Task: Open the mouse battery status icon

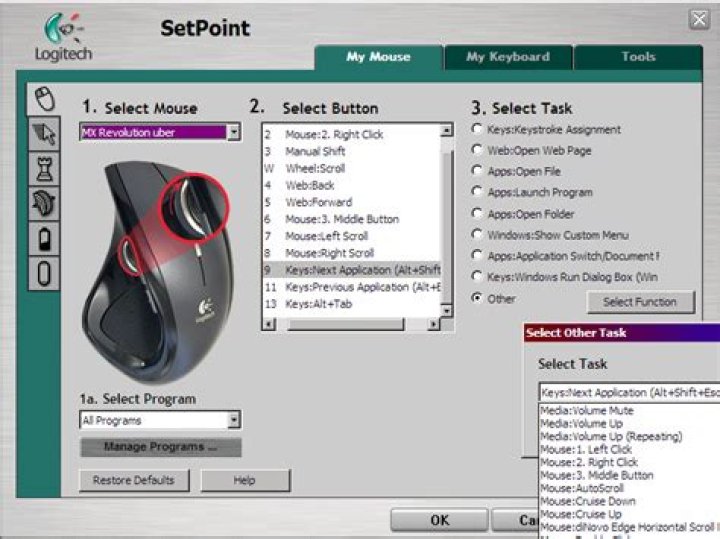Action: coord(45,239)
